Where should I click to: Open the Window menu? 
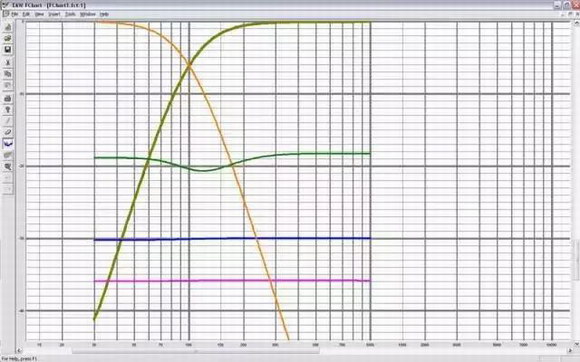(88, 14)
